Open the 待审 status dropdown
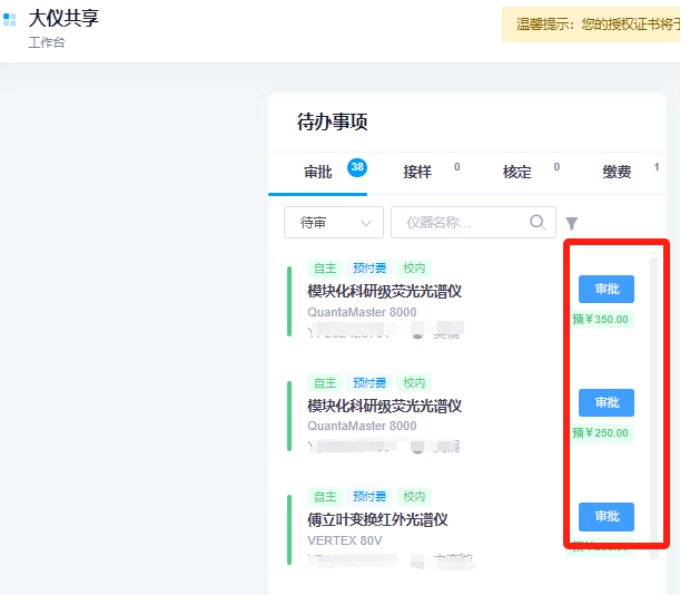The height and width of the screenshot is (595, 681). click(x=334, y=222)
